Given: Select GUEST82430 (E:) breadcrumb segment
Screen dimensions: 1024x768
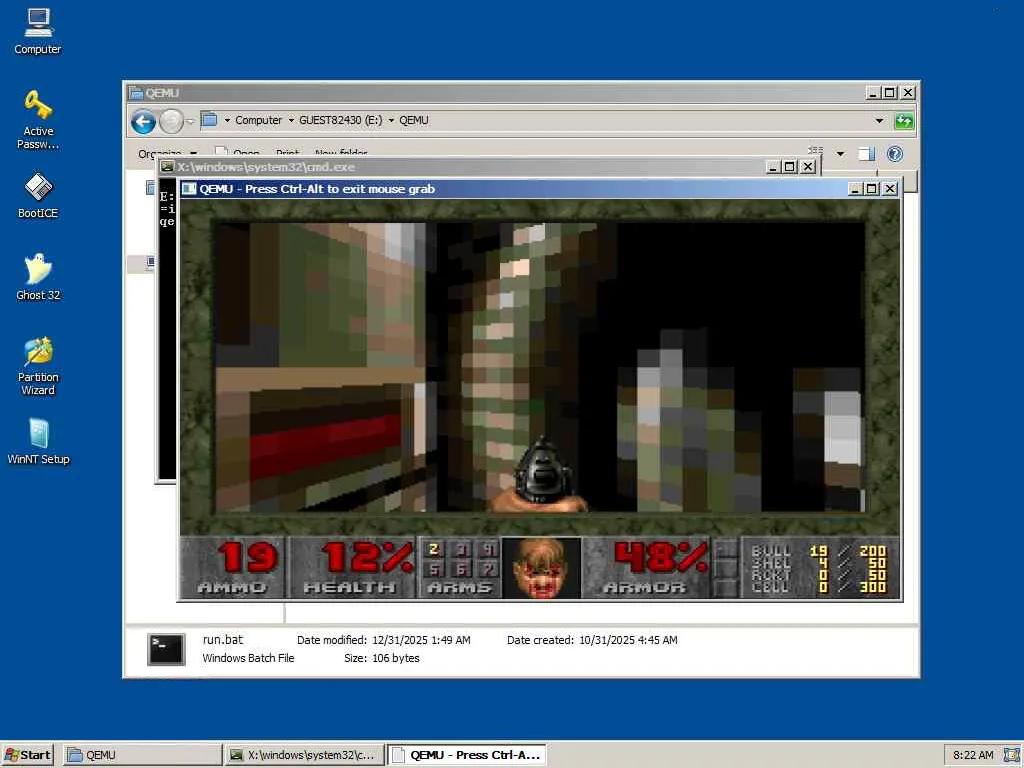Looking at the screenshot, I should (x=340, y=120).
